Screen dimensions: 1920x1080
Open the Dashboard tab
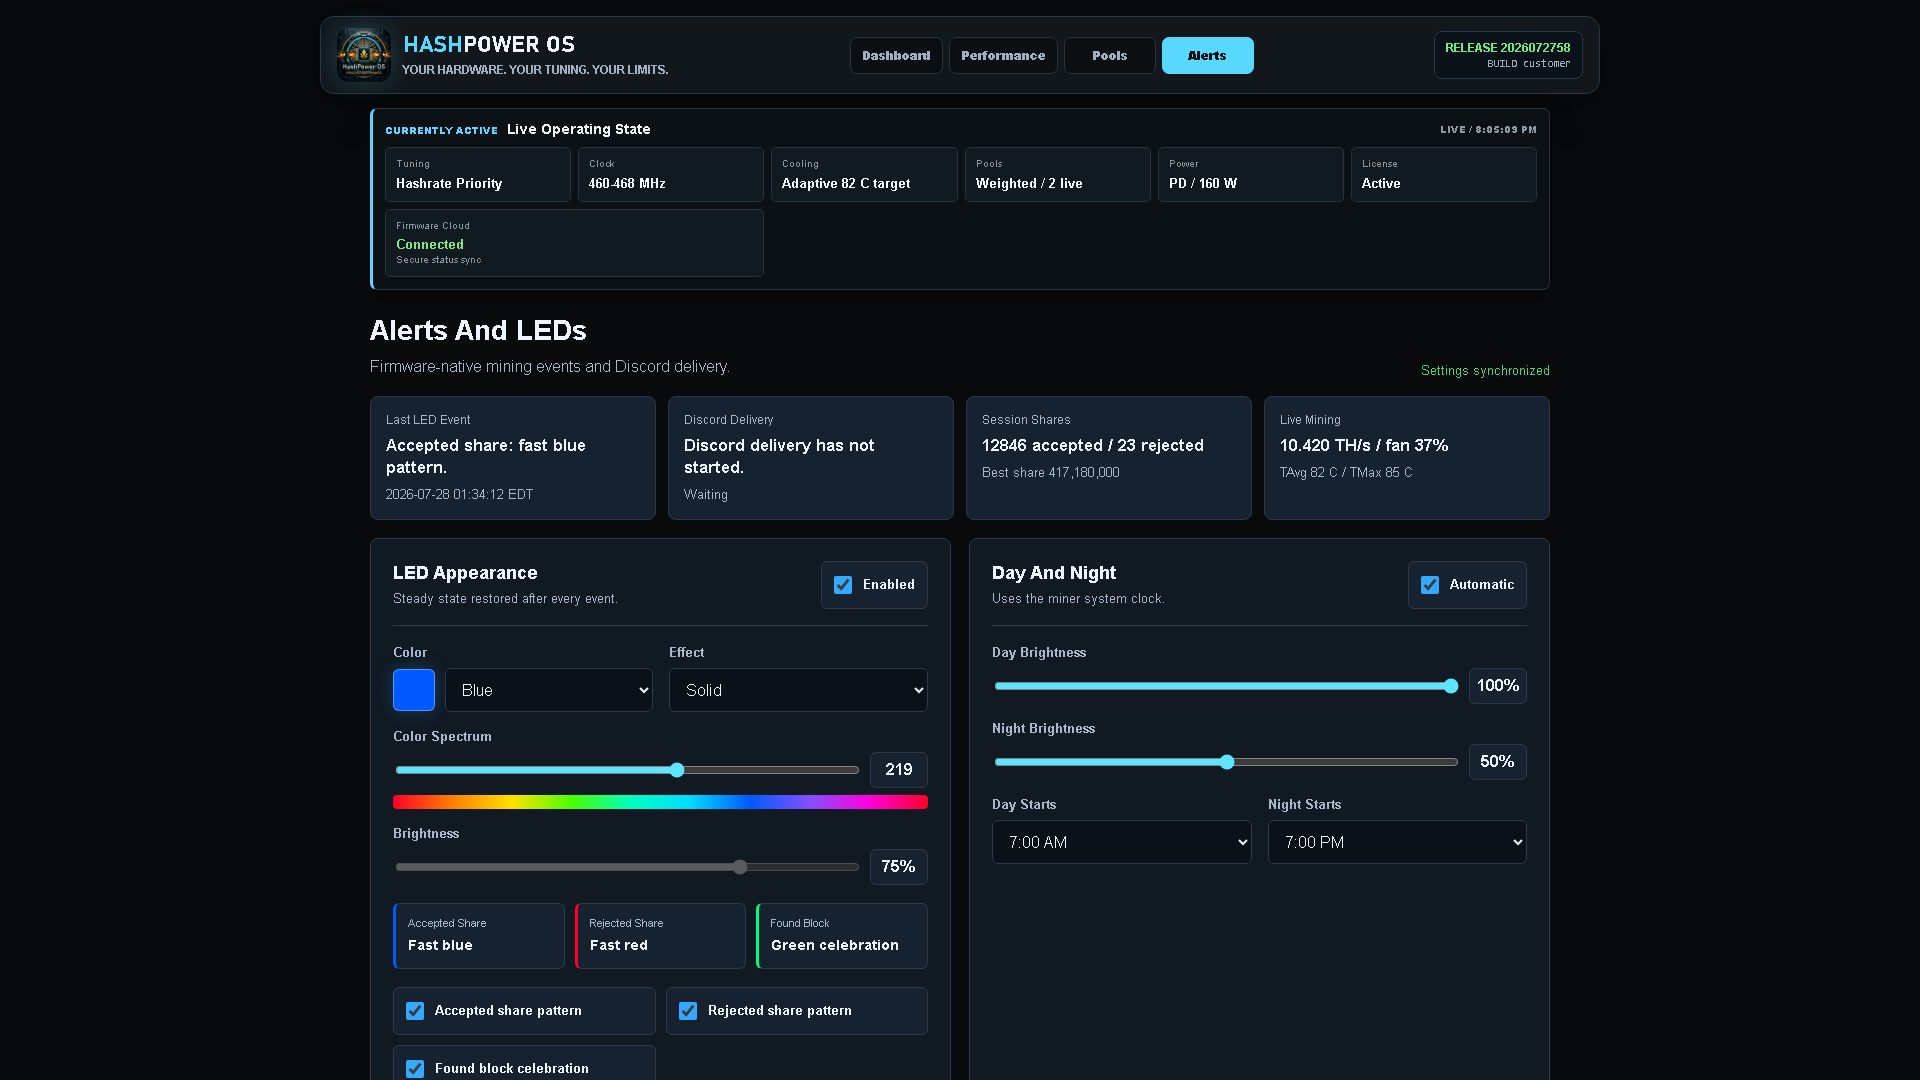pos(896,56)
